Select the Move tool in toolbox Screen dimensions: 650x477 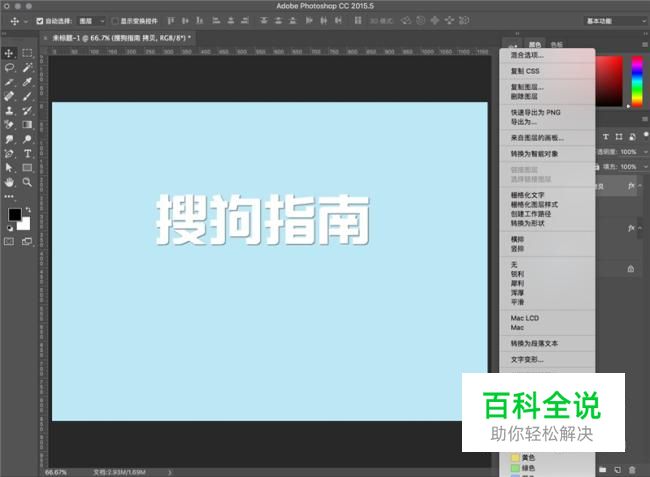(x=9, y=53)
